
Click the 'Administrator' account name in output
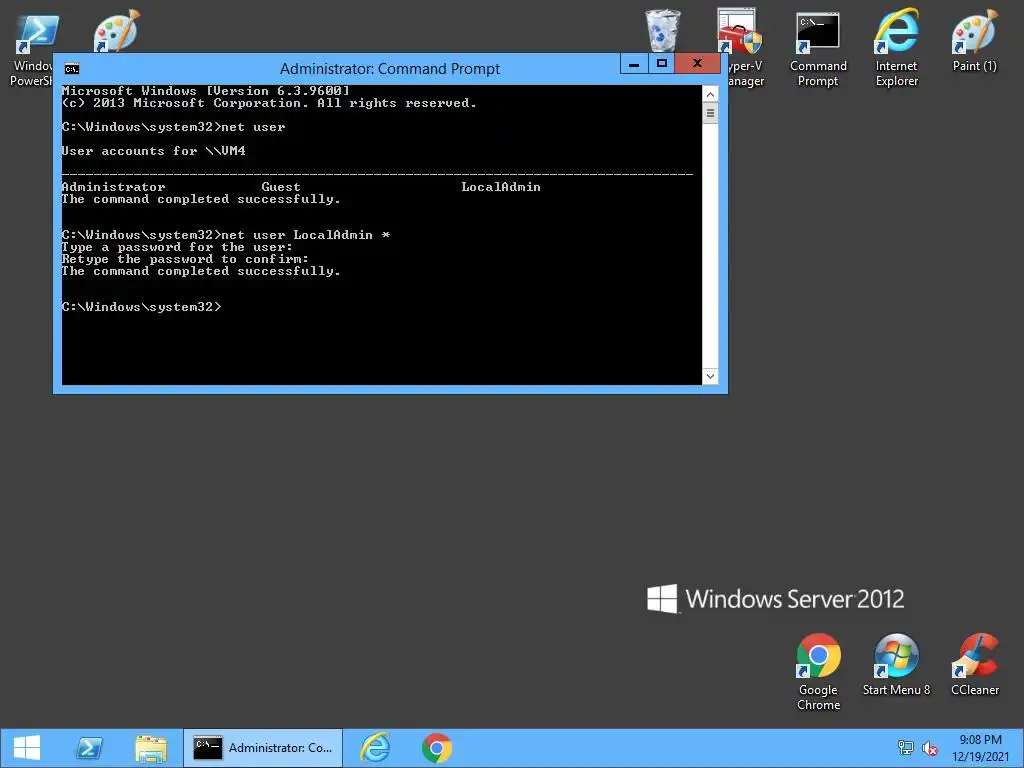[x=114, y=187]
